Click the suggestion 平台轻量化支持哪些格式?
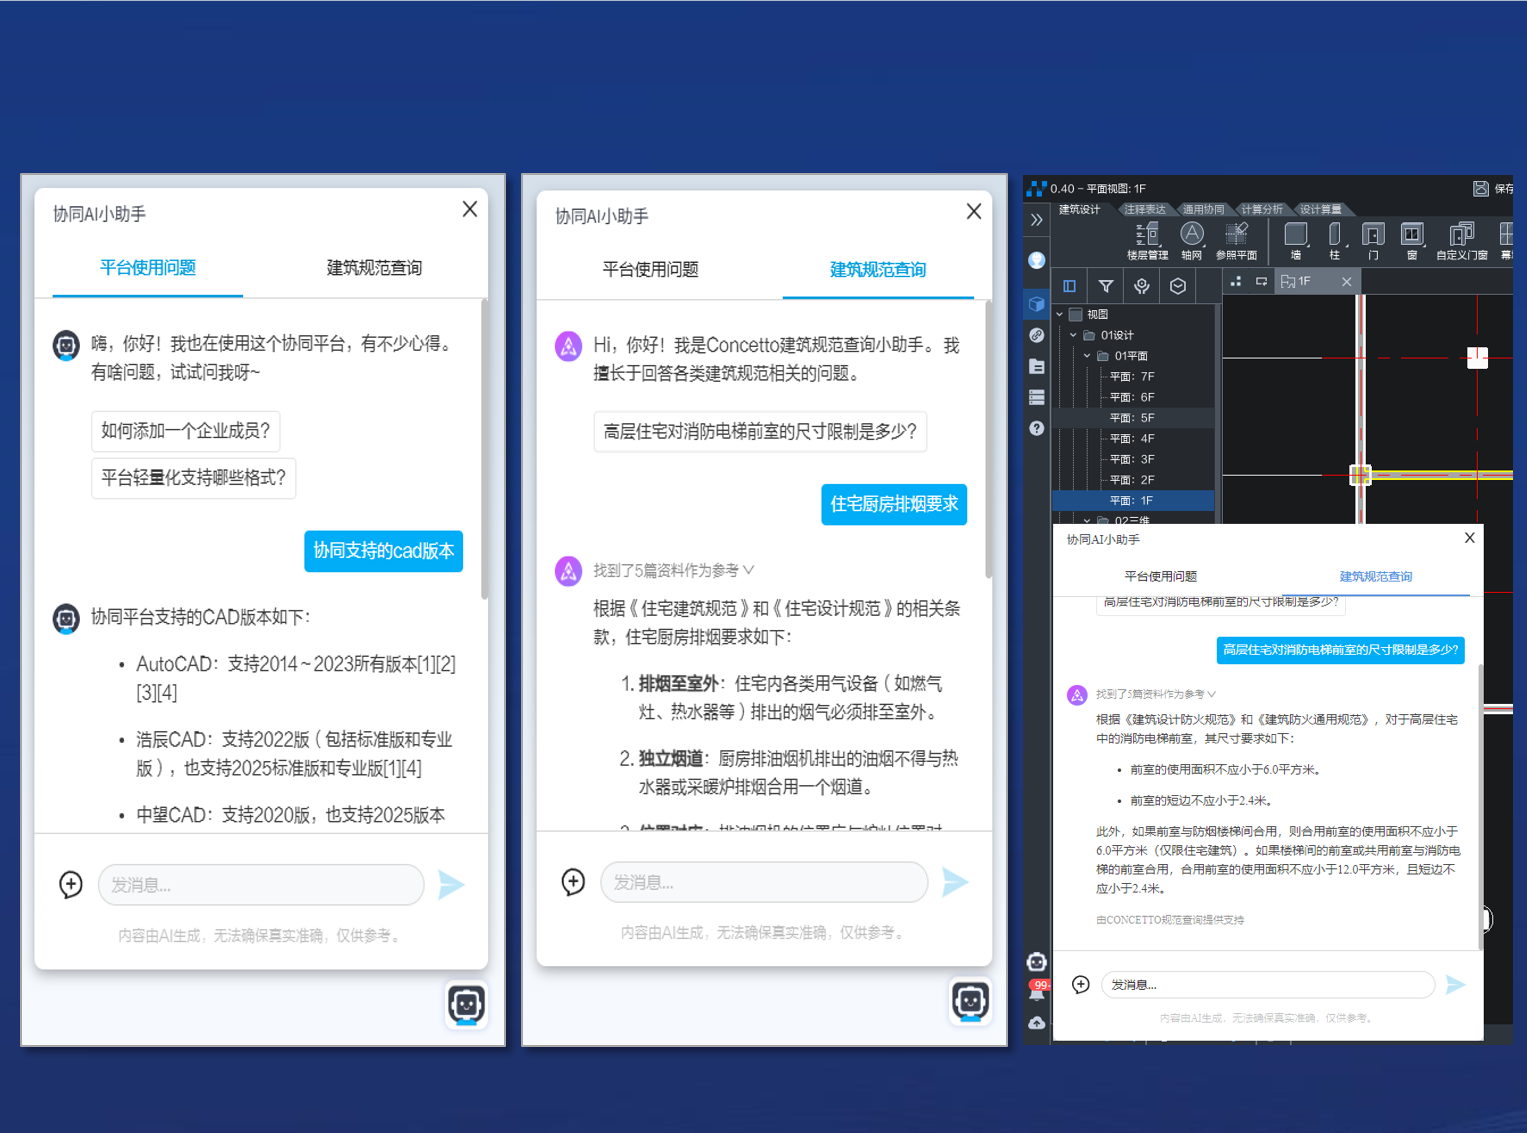The image size is (1527, 1133). (x=193, y=478)
